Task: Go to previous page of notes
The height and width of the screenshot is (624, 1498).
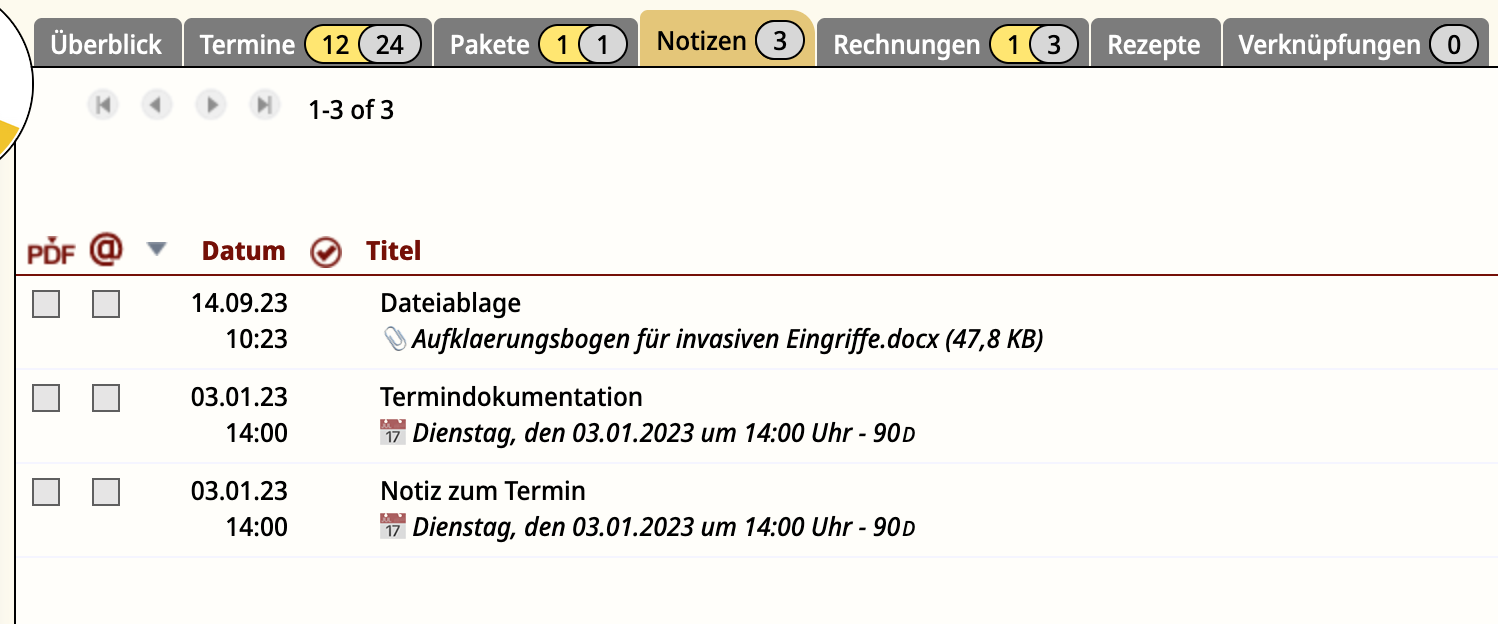Action: [x=155, y=105]
